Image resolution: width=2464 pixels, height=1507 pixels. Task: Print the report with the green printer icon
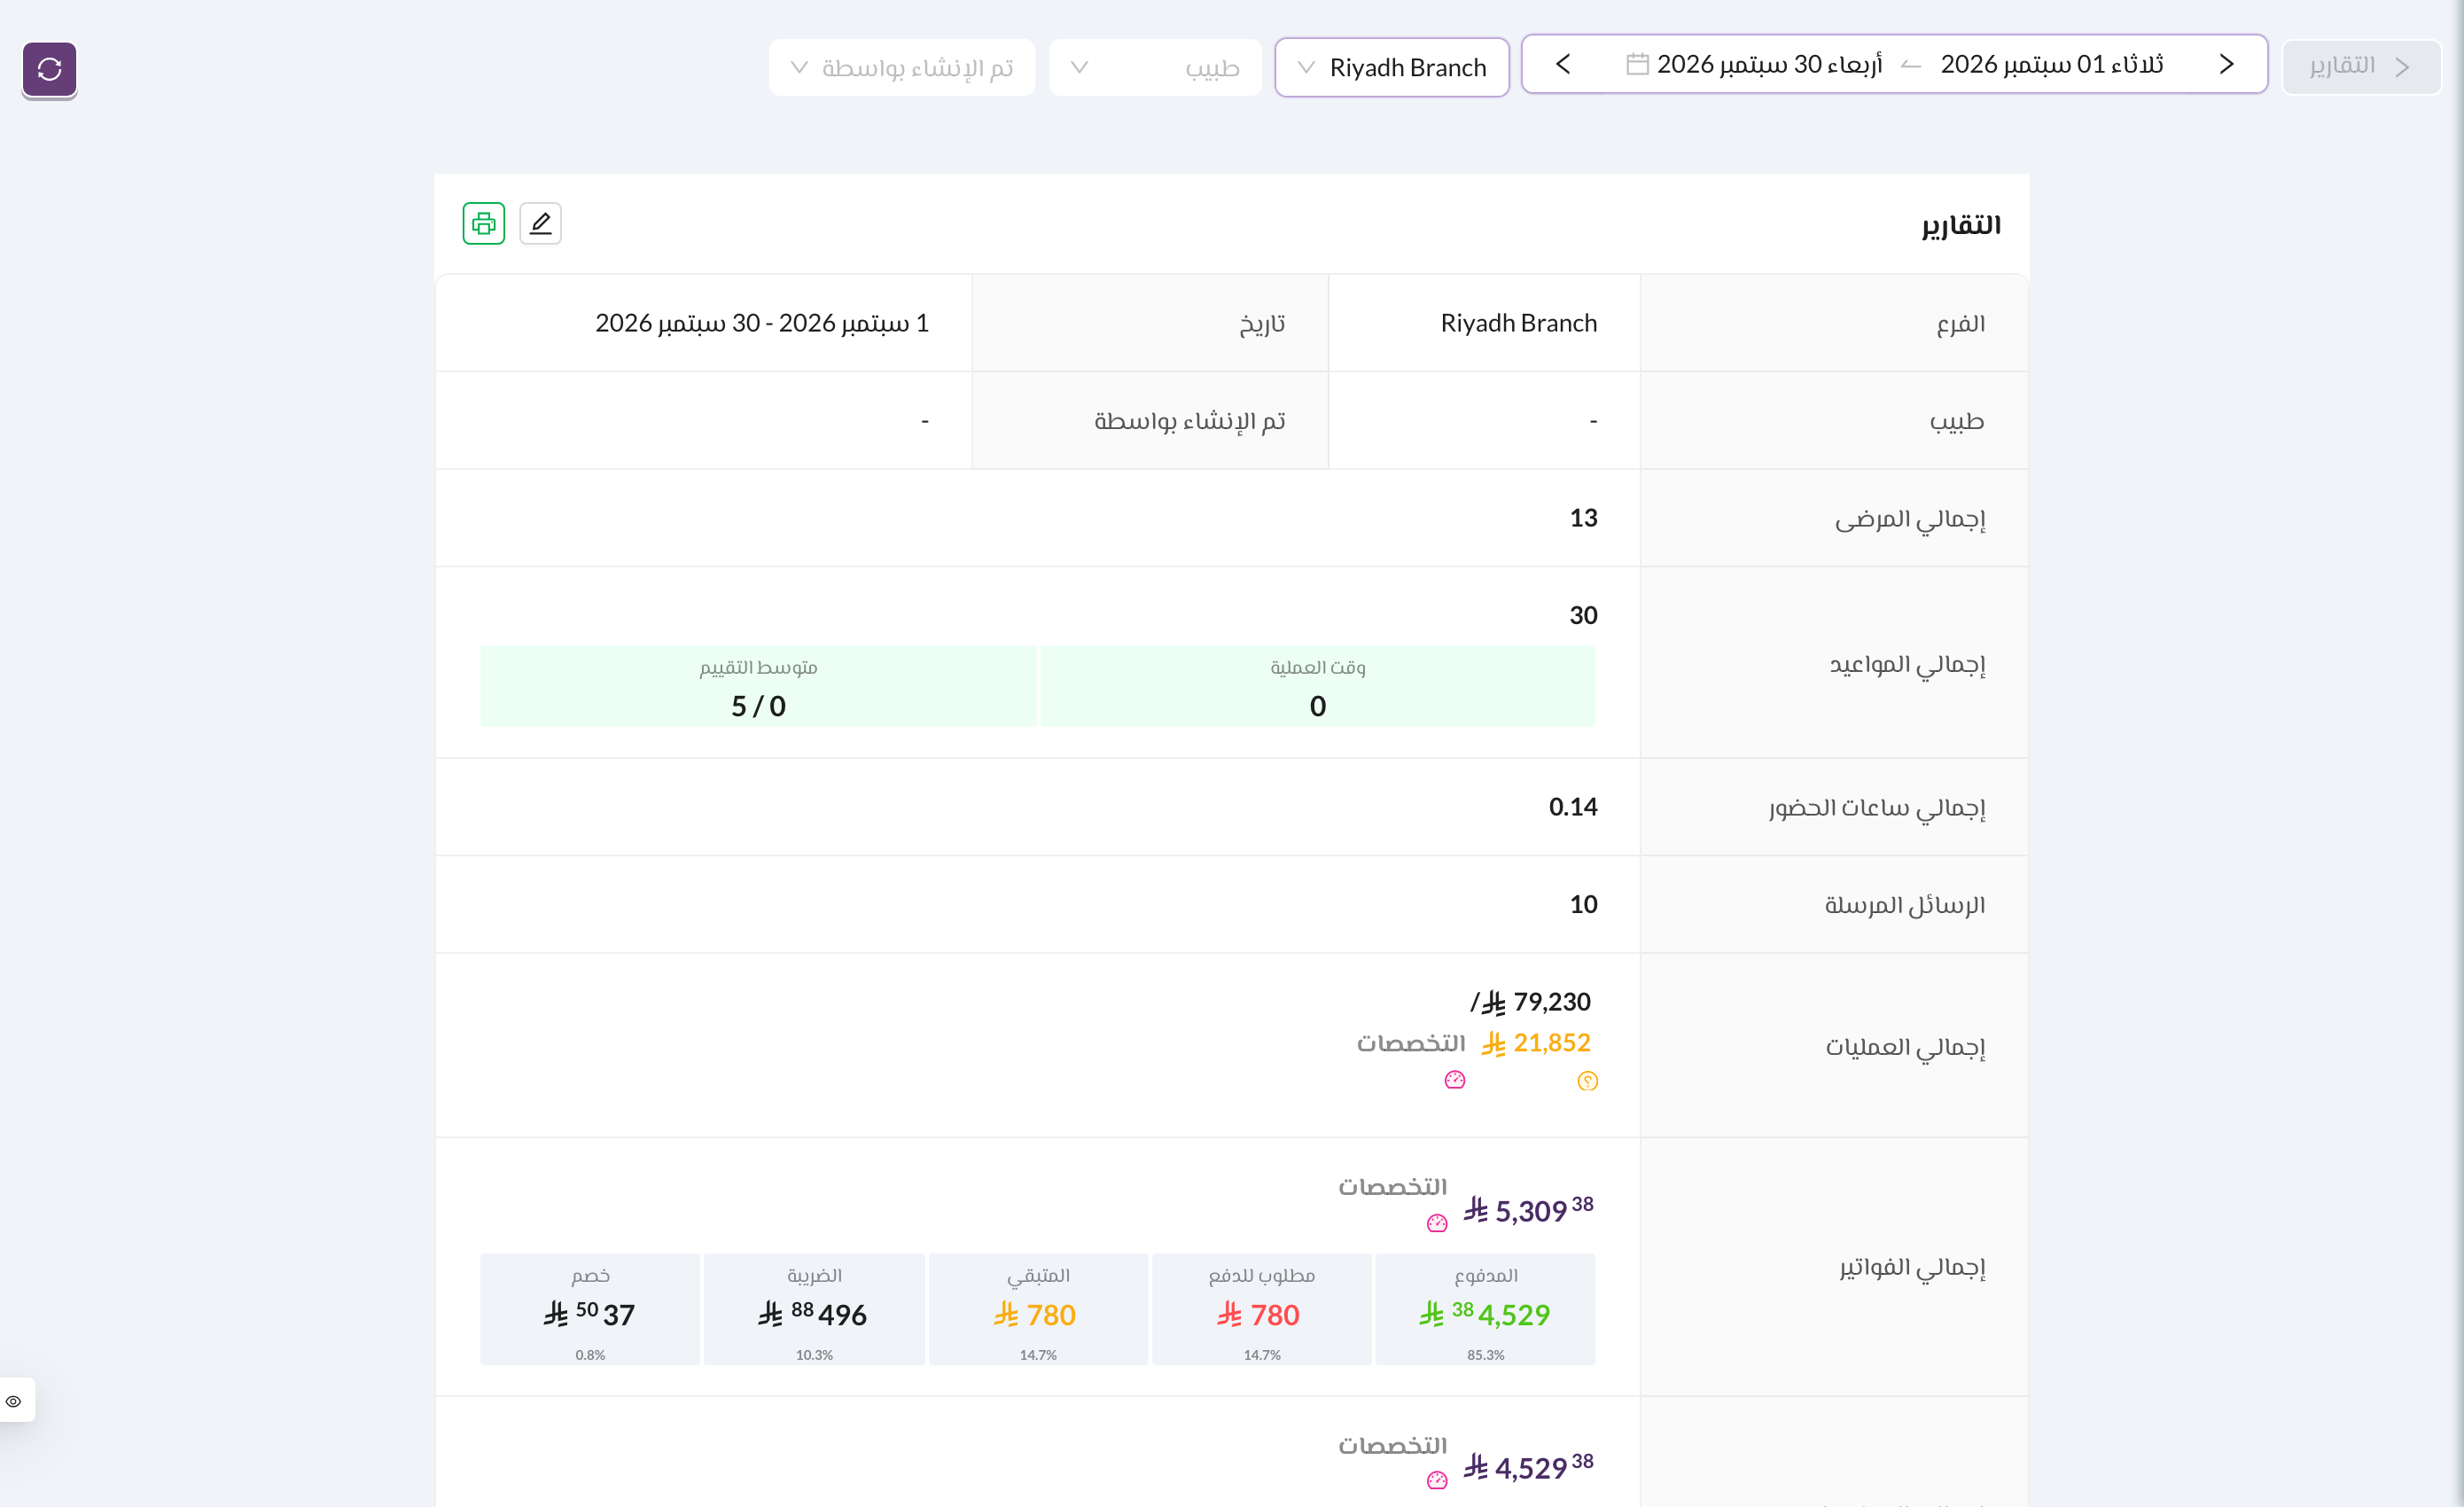[x=484, y=223]
